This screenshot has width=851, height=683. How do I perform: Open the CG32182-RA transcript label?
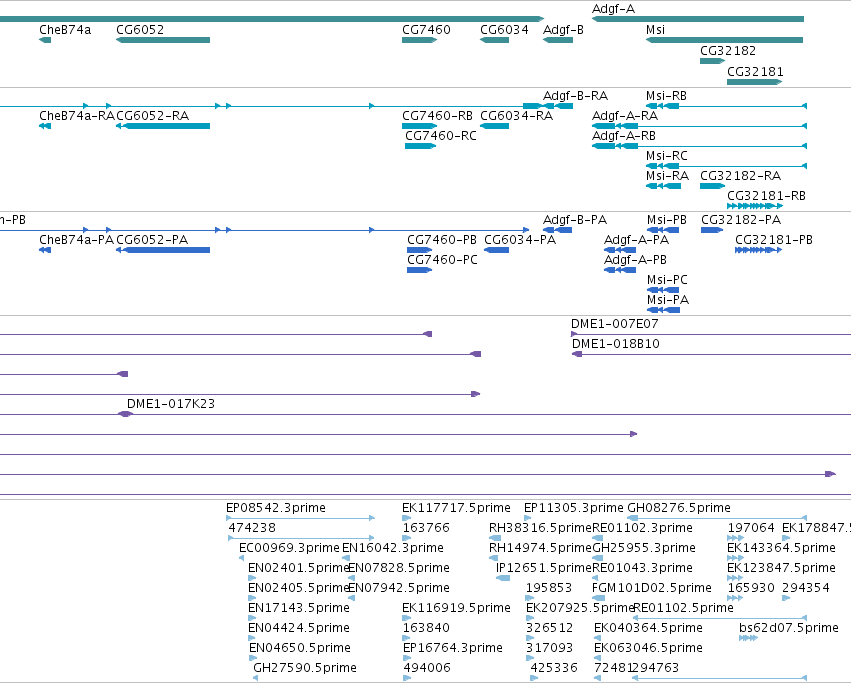click(x=740, y=176)
